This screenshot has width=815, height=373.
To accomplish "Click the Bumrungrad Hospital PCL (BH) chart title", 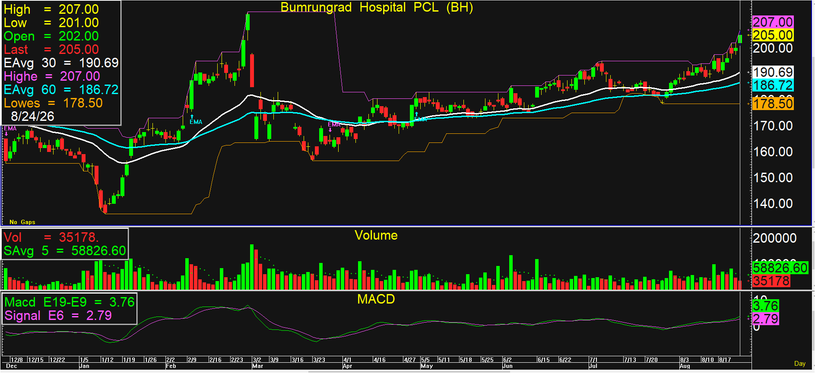I will [x=377, y=7].
